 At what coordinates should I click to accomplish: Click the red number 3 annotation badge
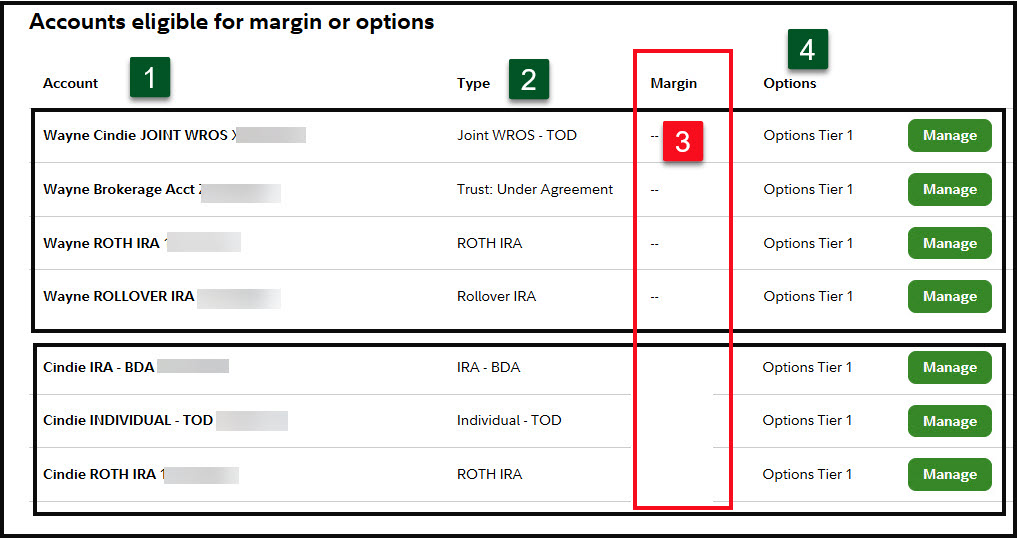(x=682, y=141)
